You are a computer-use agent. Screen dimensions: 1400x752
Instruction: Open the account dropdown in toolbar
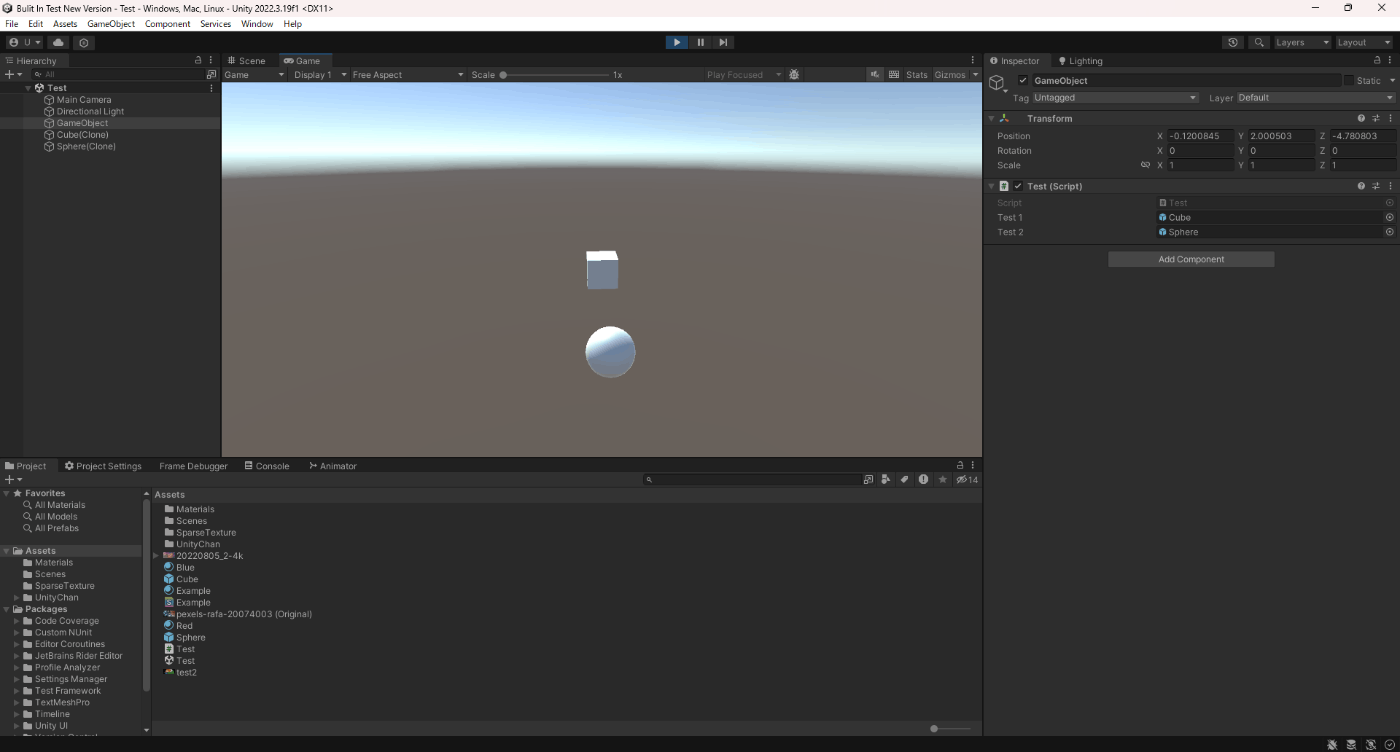[25, 42]
